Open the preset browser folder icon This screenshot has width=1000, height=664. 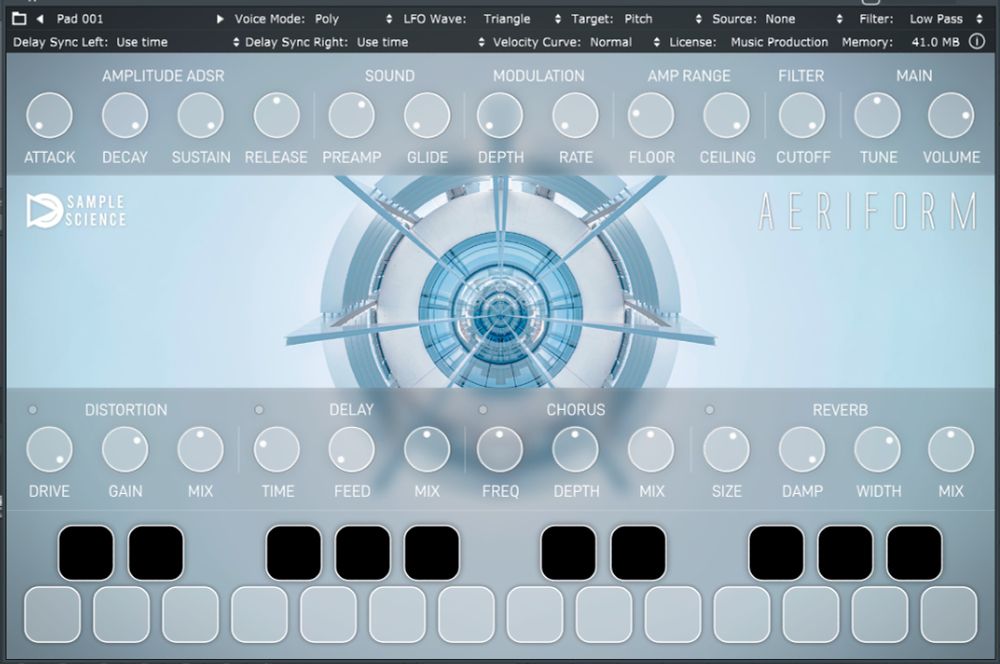point(19,18)
